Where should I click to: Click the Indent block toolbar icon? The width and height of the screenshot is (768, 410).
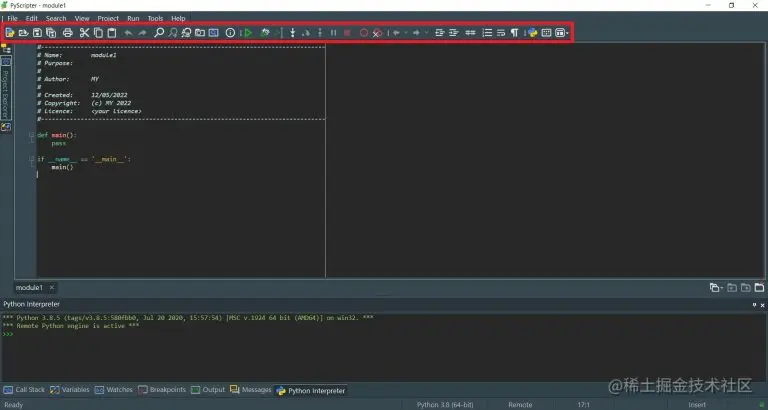(454, 33)
